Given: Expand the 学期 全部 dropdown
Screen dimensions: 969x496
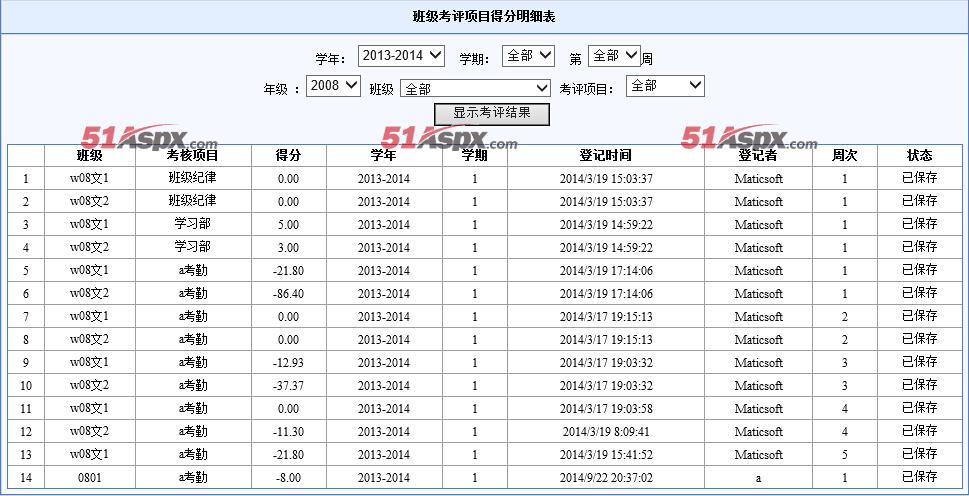Looking at the screenshot, I should [528, 56].
